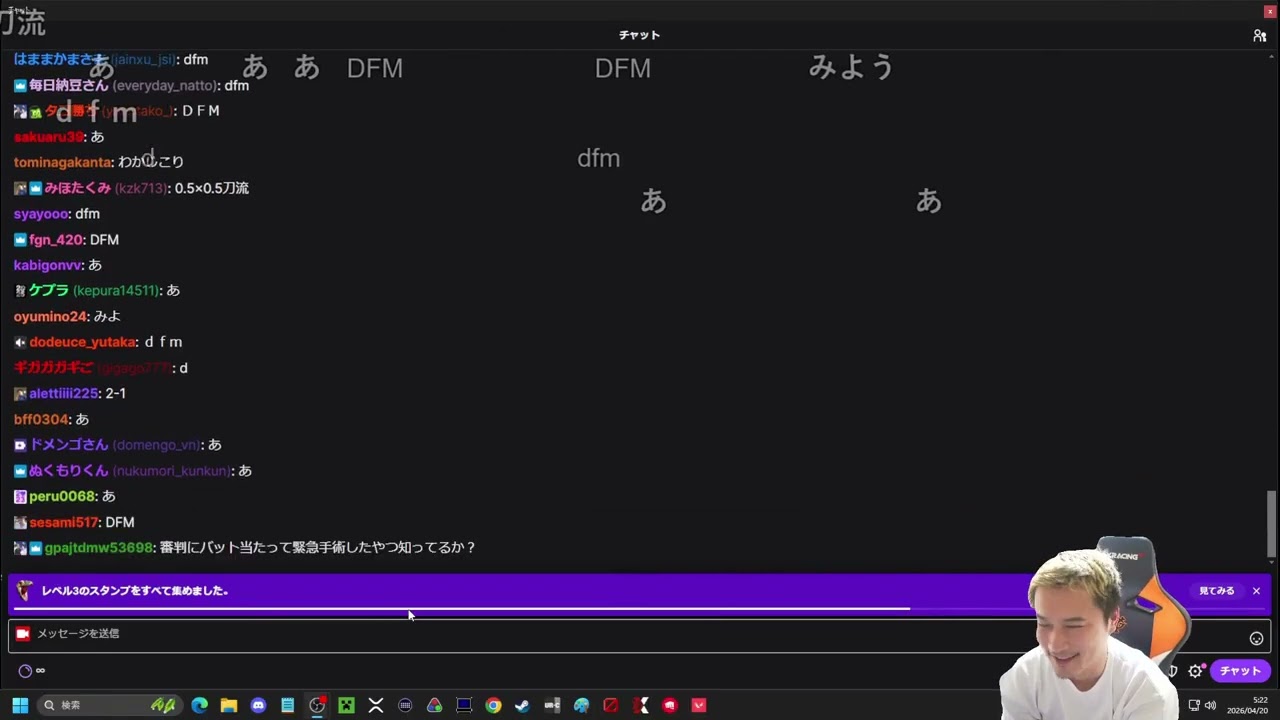Open profile of user alettiiii225
Viewport: 1280px width, 720px height.
click(x=64, y=394)
